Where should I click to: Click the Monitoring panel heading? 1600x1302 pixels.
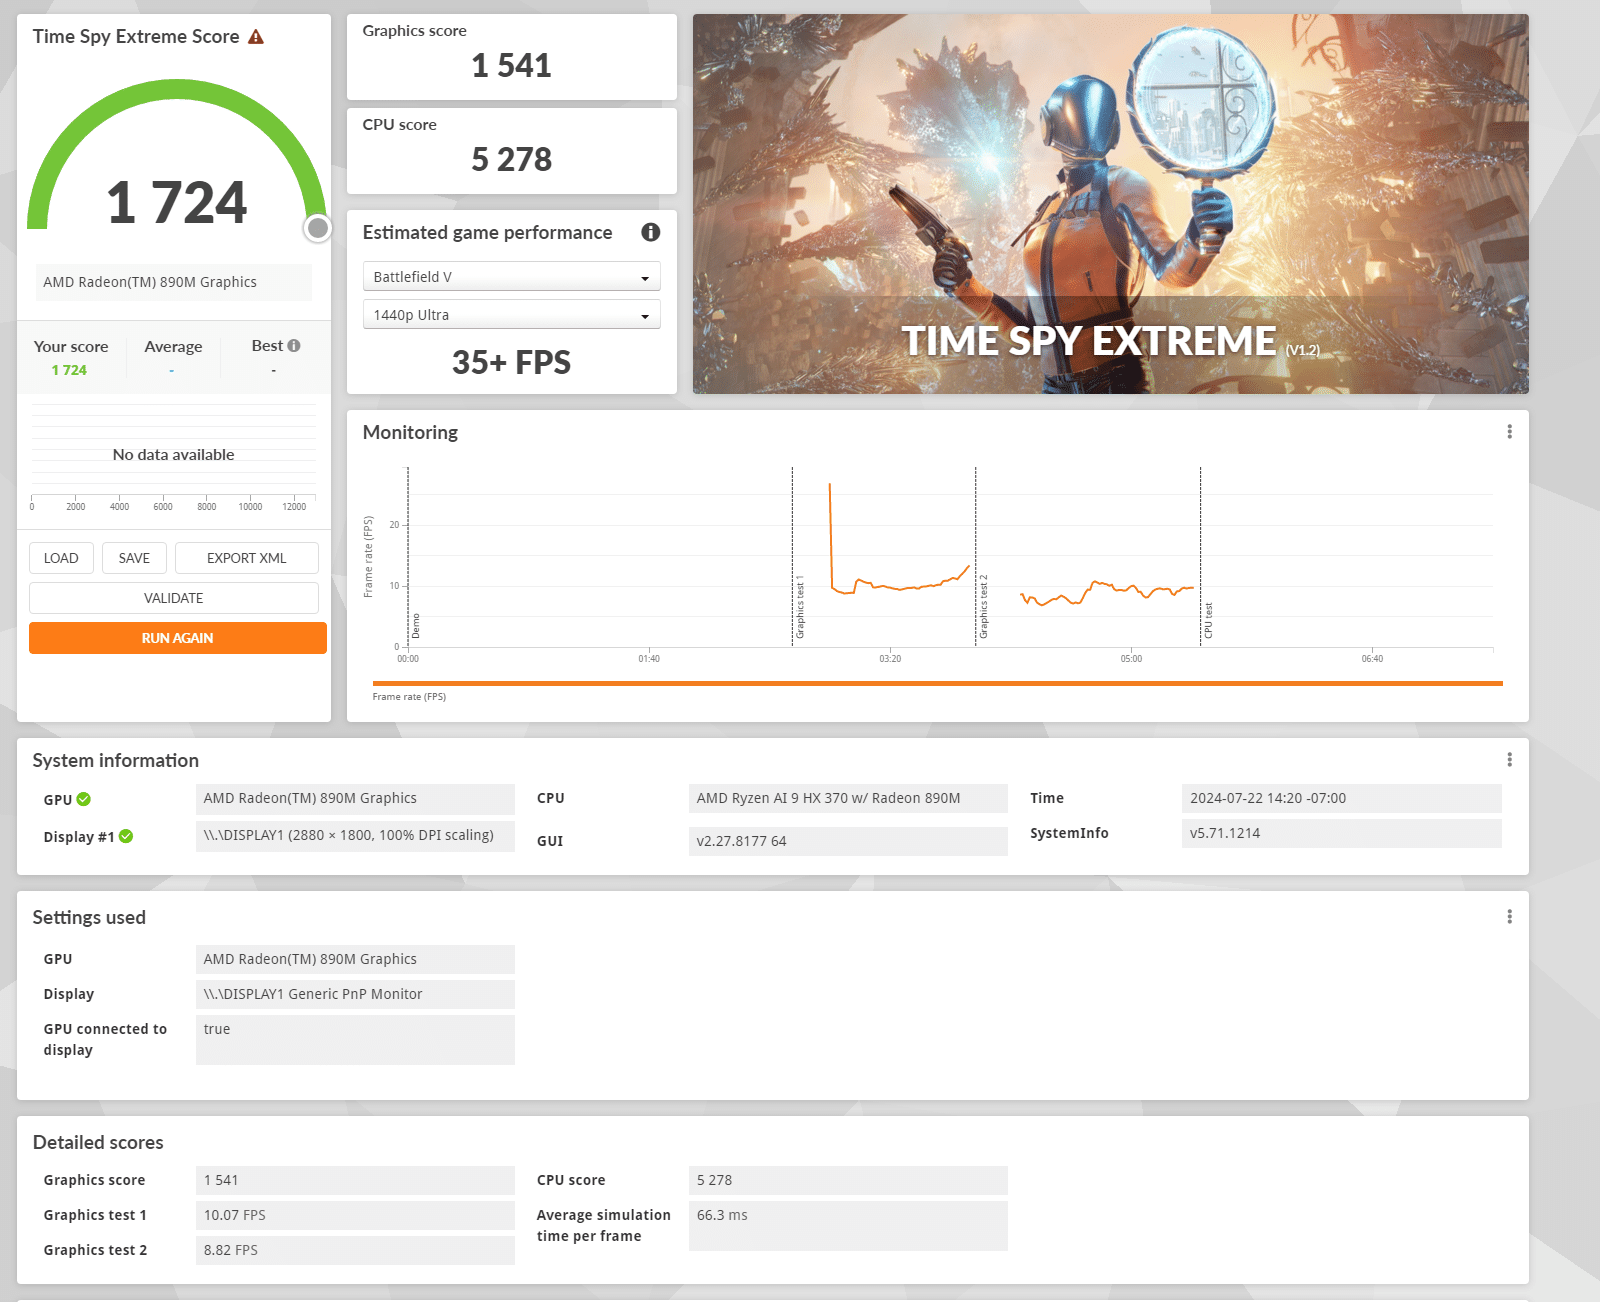(410, 432)
